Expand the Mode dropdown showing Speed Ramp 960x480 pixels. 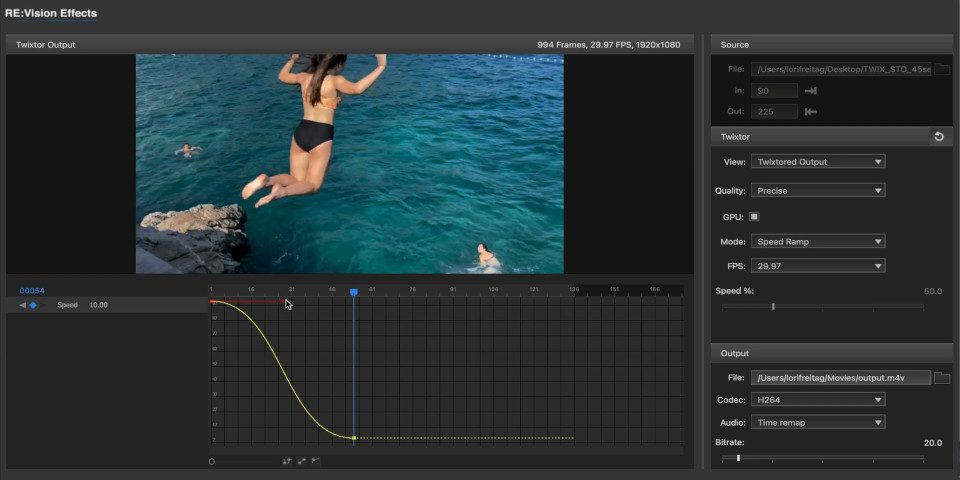click(x=818, y=241)
